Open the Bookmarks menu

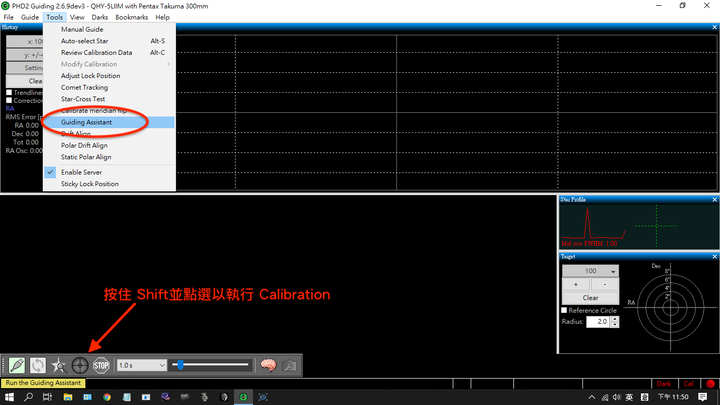(x=132, y=17)
